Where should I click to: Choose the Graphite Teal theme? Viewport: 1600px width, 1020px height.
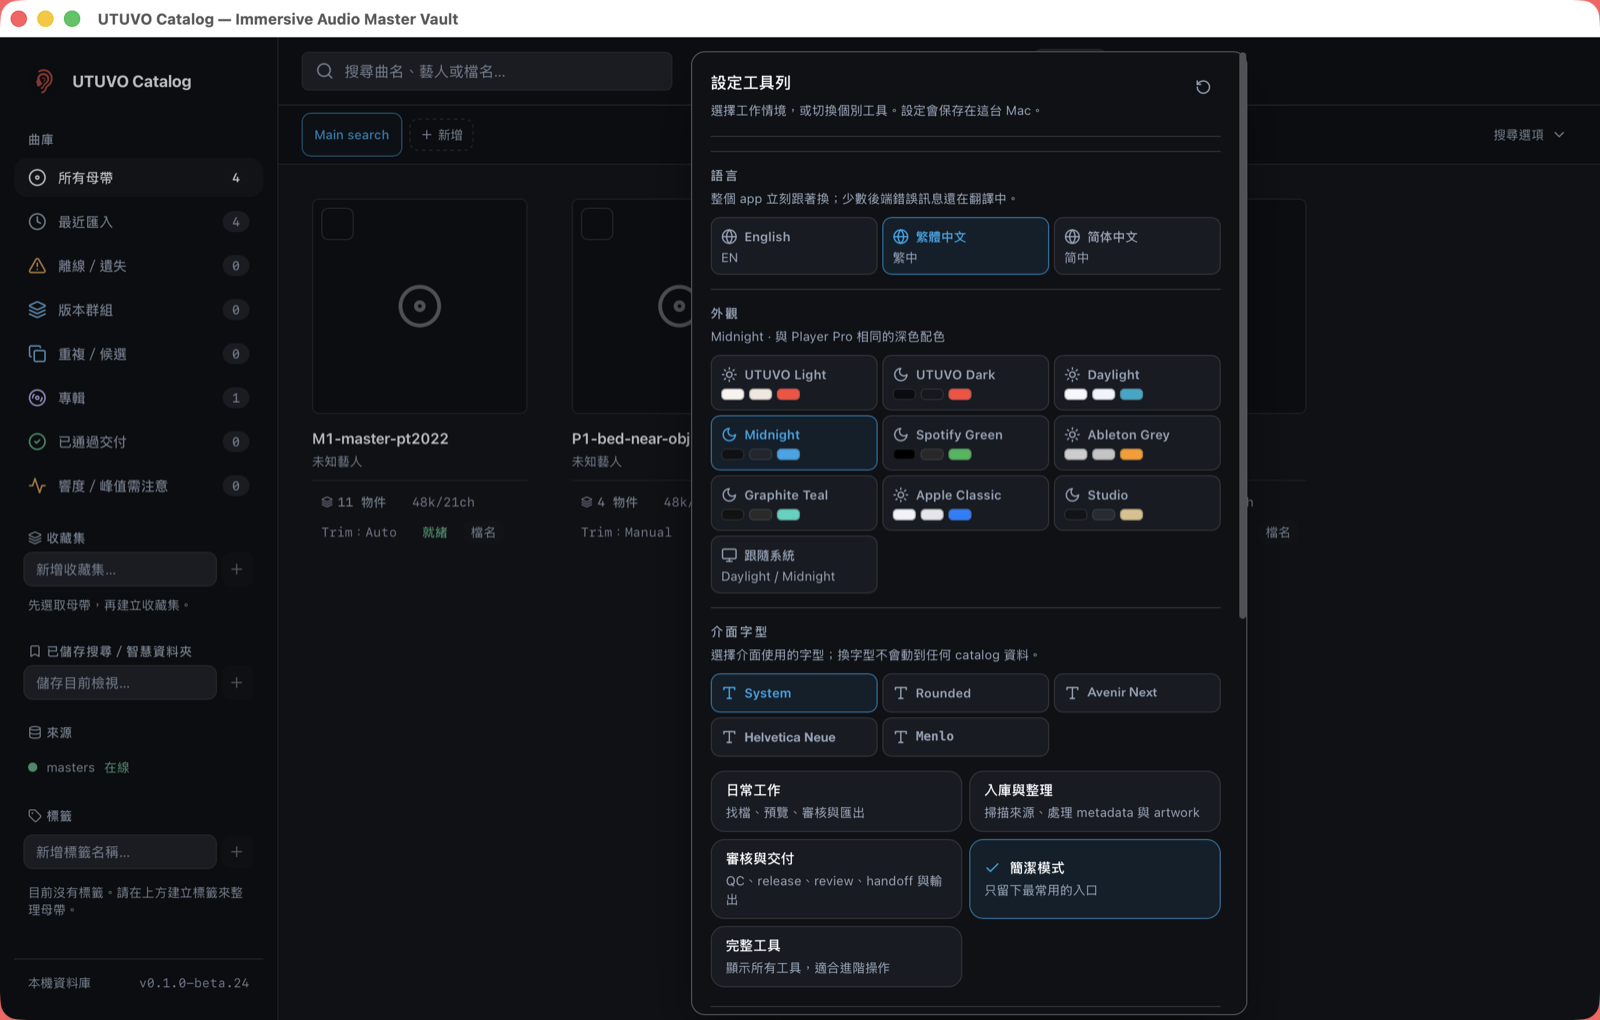pos(794,503)
